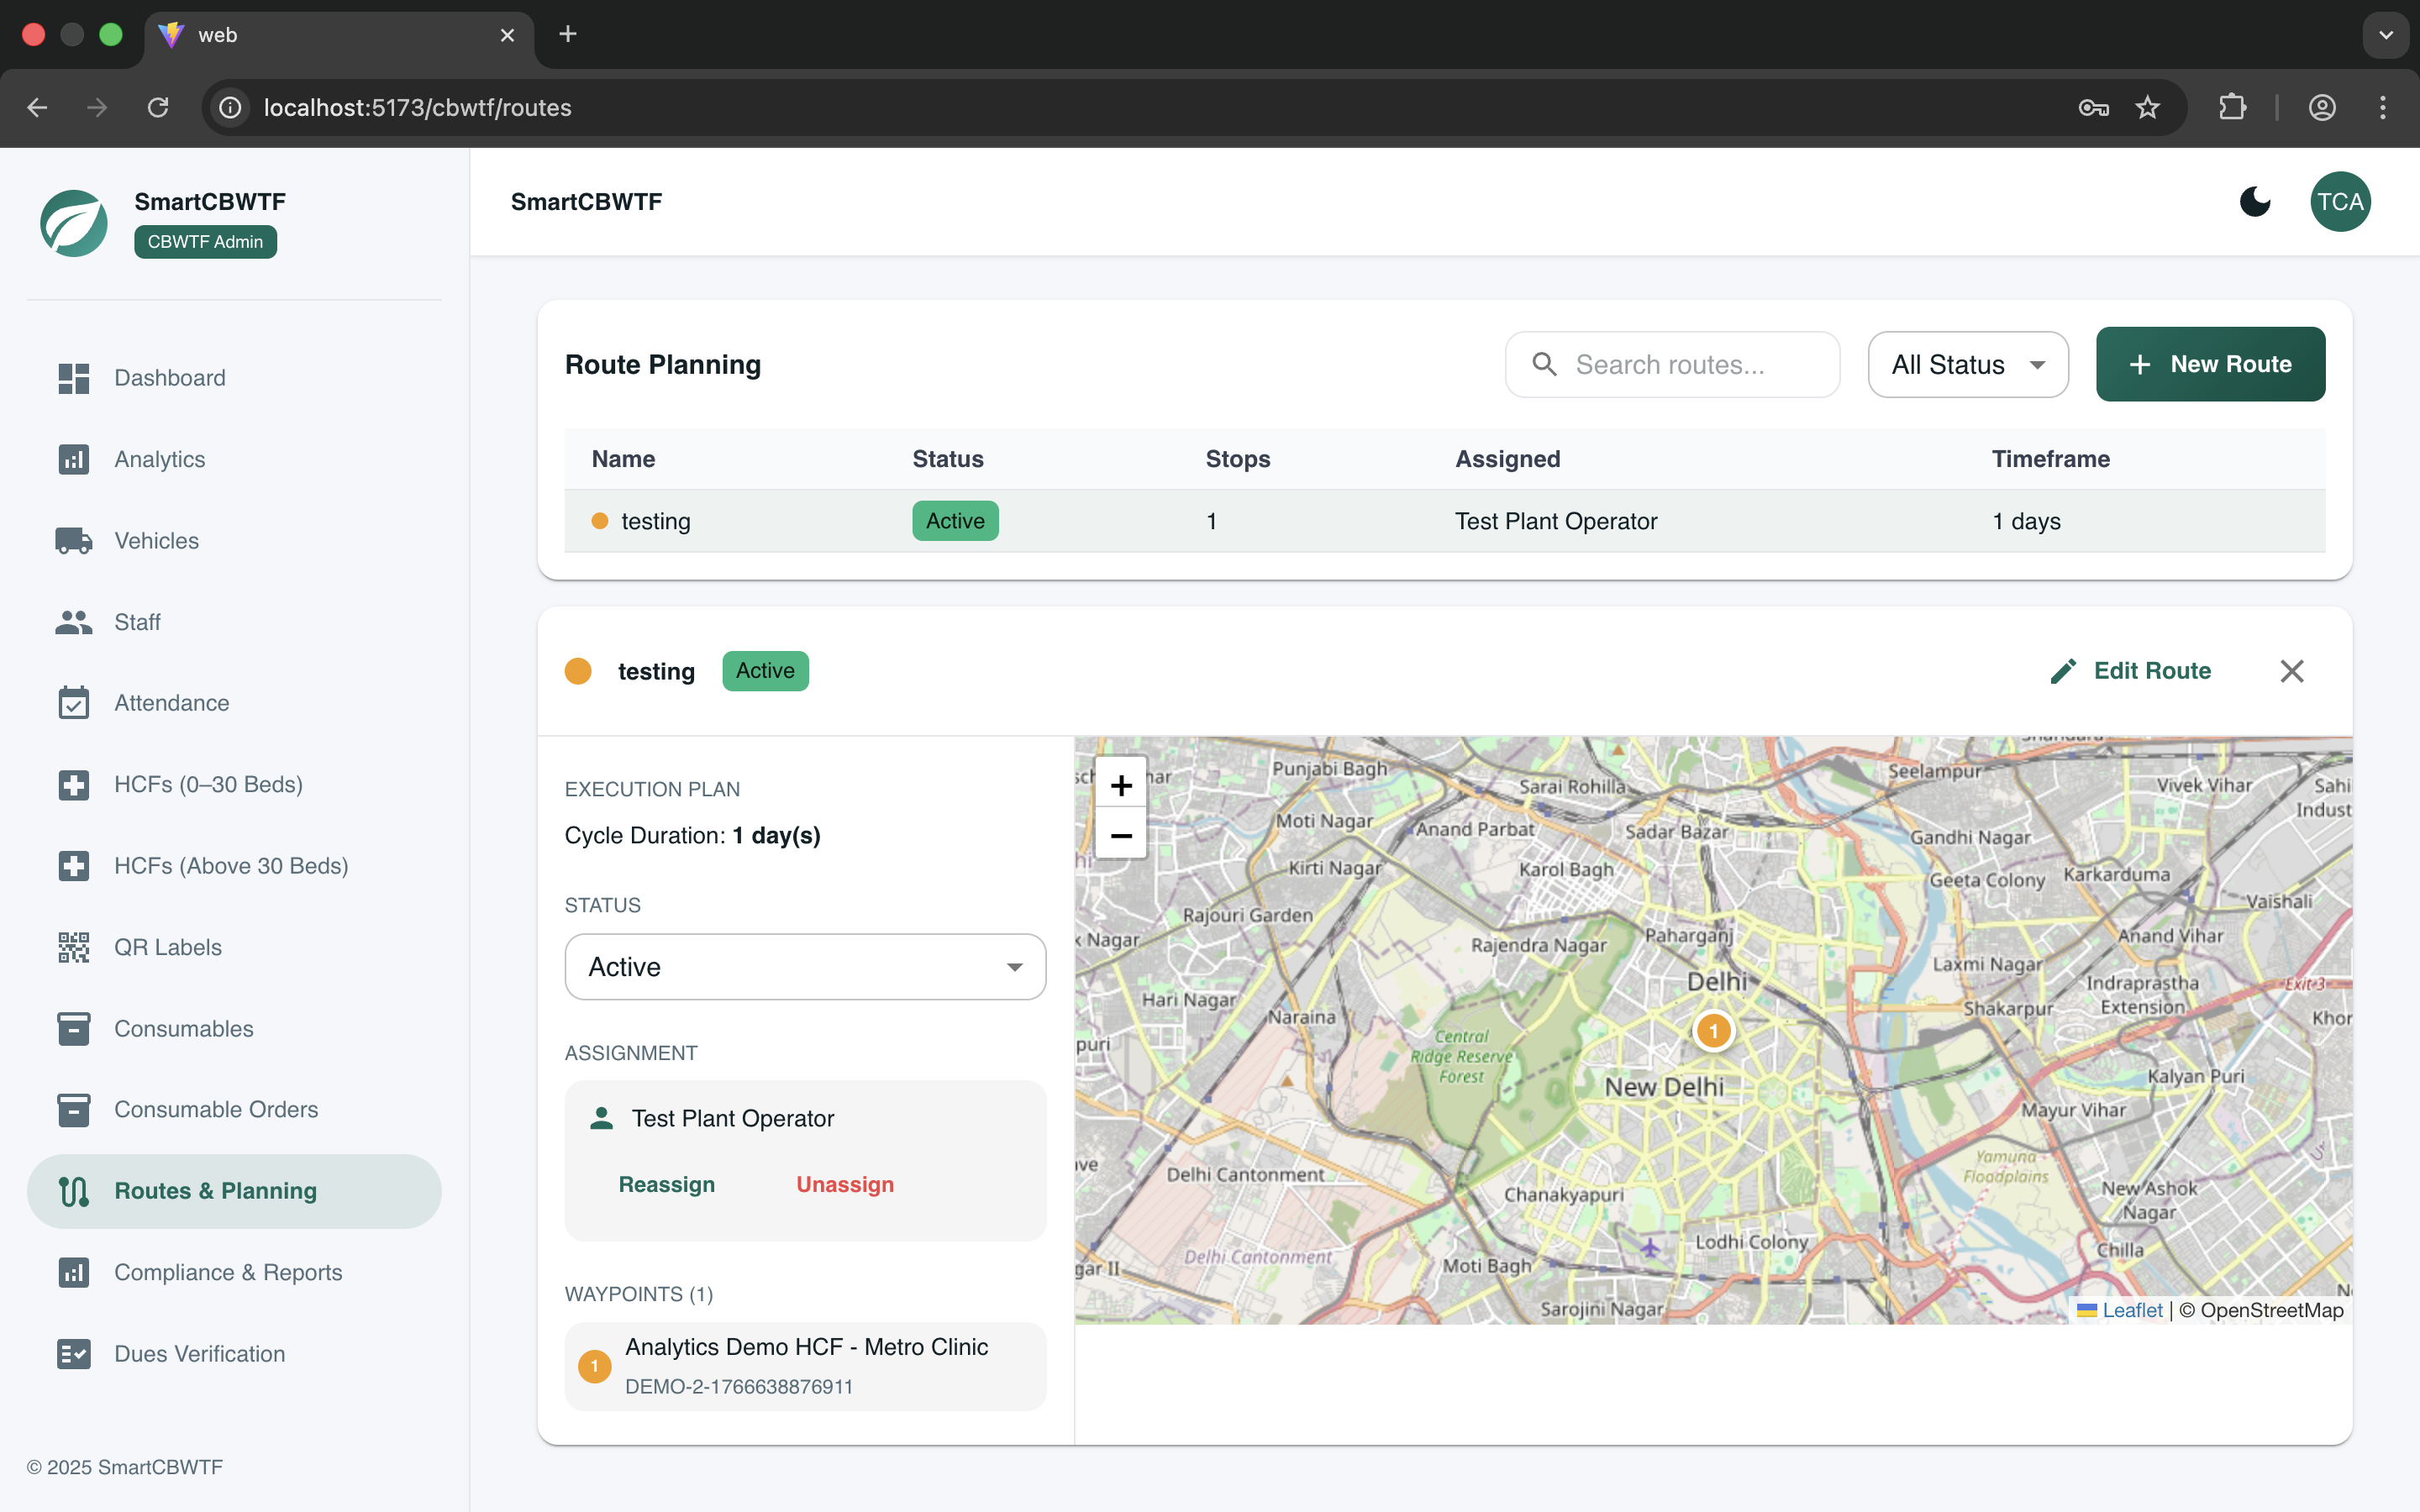Click the Staff sidebar icon

[74, 622]
